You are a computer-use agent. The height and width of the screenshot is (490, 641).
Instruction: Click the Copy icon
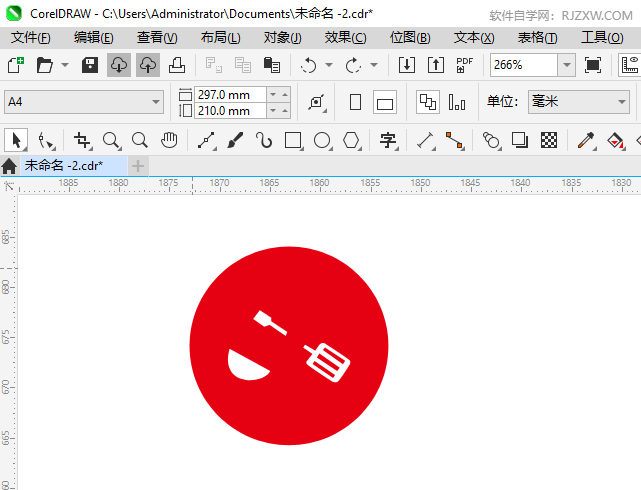[243, 65]
